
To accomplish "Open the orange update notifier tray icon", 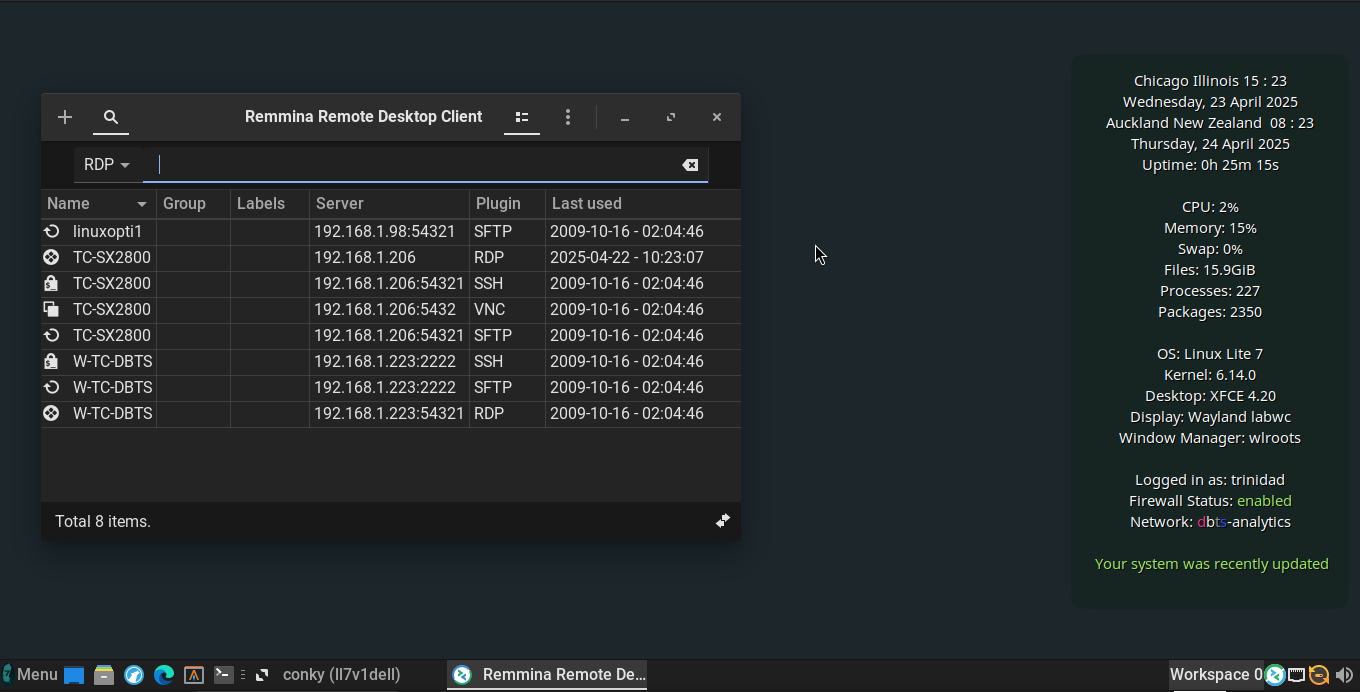I will pos(1319,675).
